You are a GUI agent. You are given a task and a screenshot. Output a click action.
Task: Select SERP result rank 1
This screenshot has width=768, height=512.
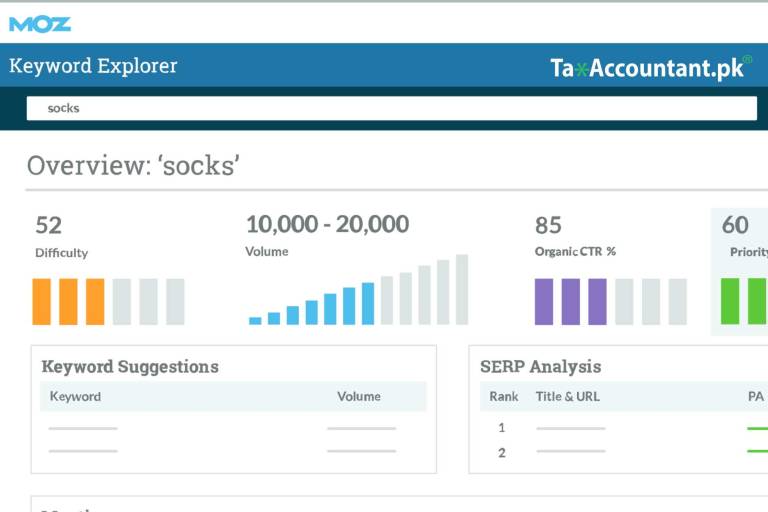[x=502, y=428]
